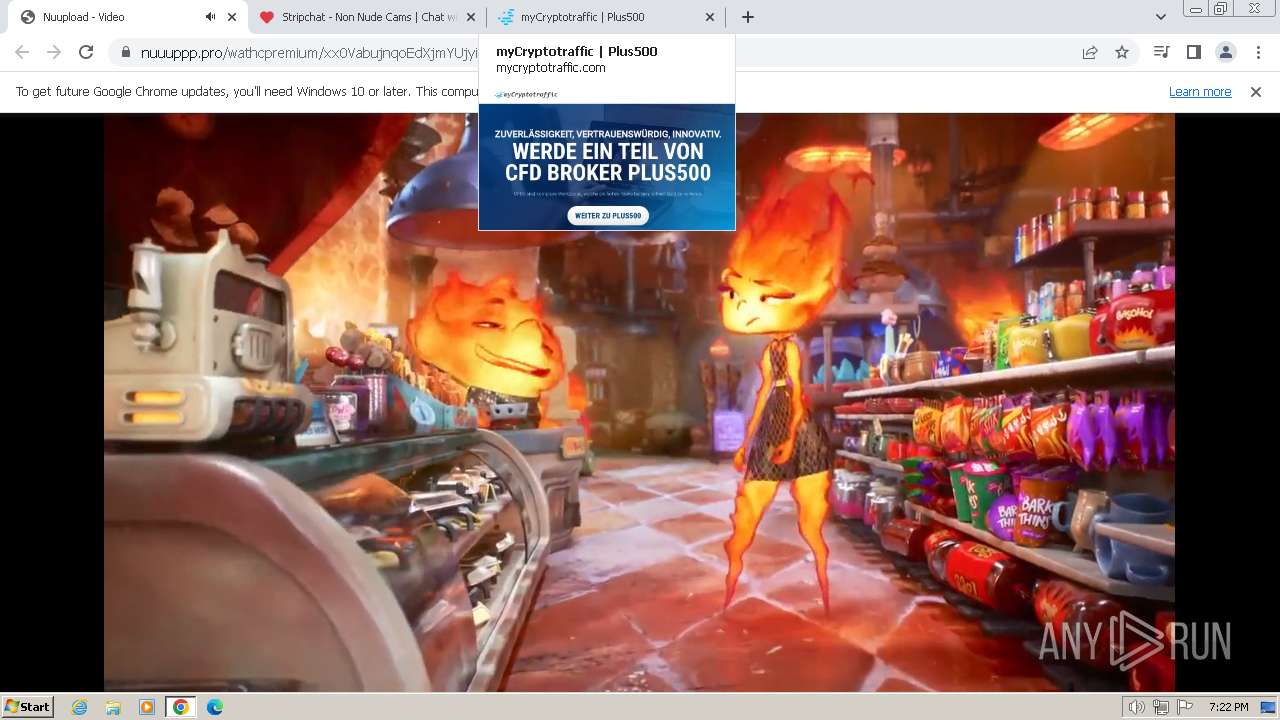
Task: Switch to the Stripchat tab
Action: pyautogui.click(x=367, y=17)
